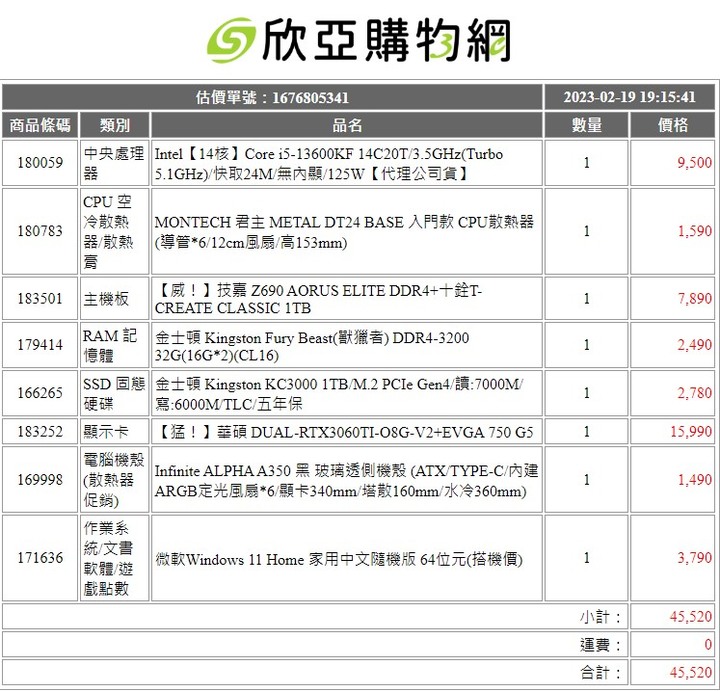
Task: Click the total amount beside 合計
Action: click(x=691, y=673)
